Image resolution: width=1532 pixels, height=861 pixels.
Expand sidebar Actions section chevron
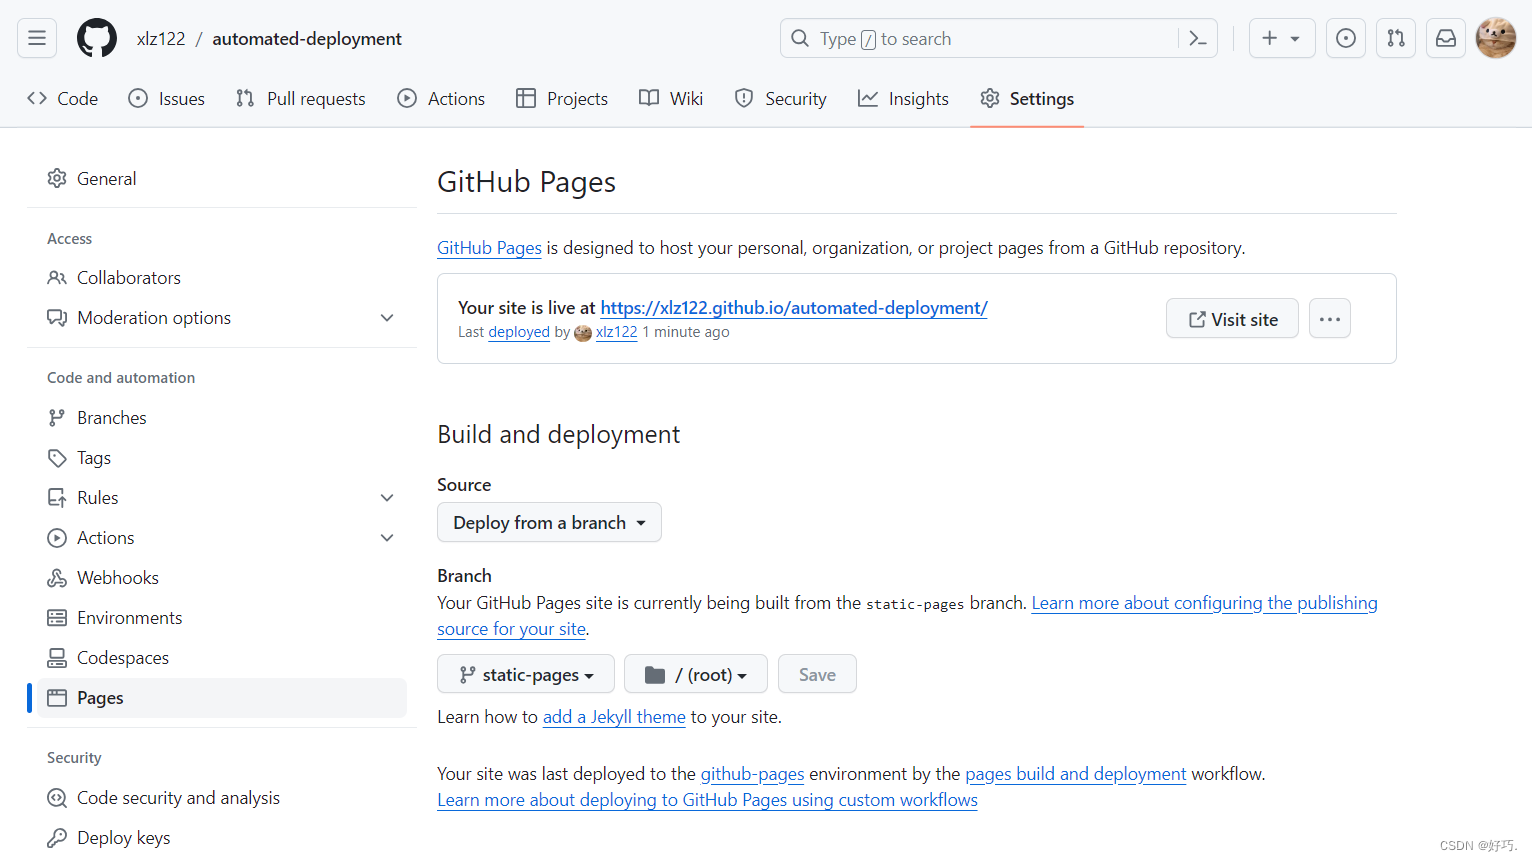coord(387,538)
